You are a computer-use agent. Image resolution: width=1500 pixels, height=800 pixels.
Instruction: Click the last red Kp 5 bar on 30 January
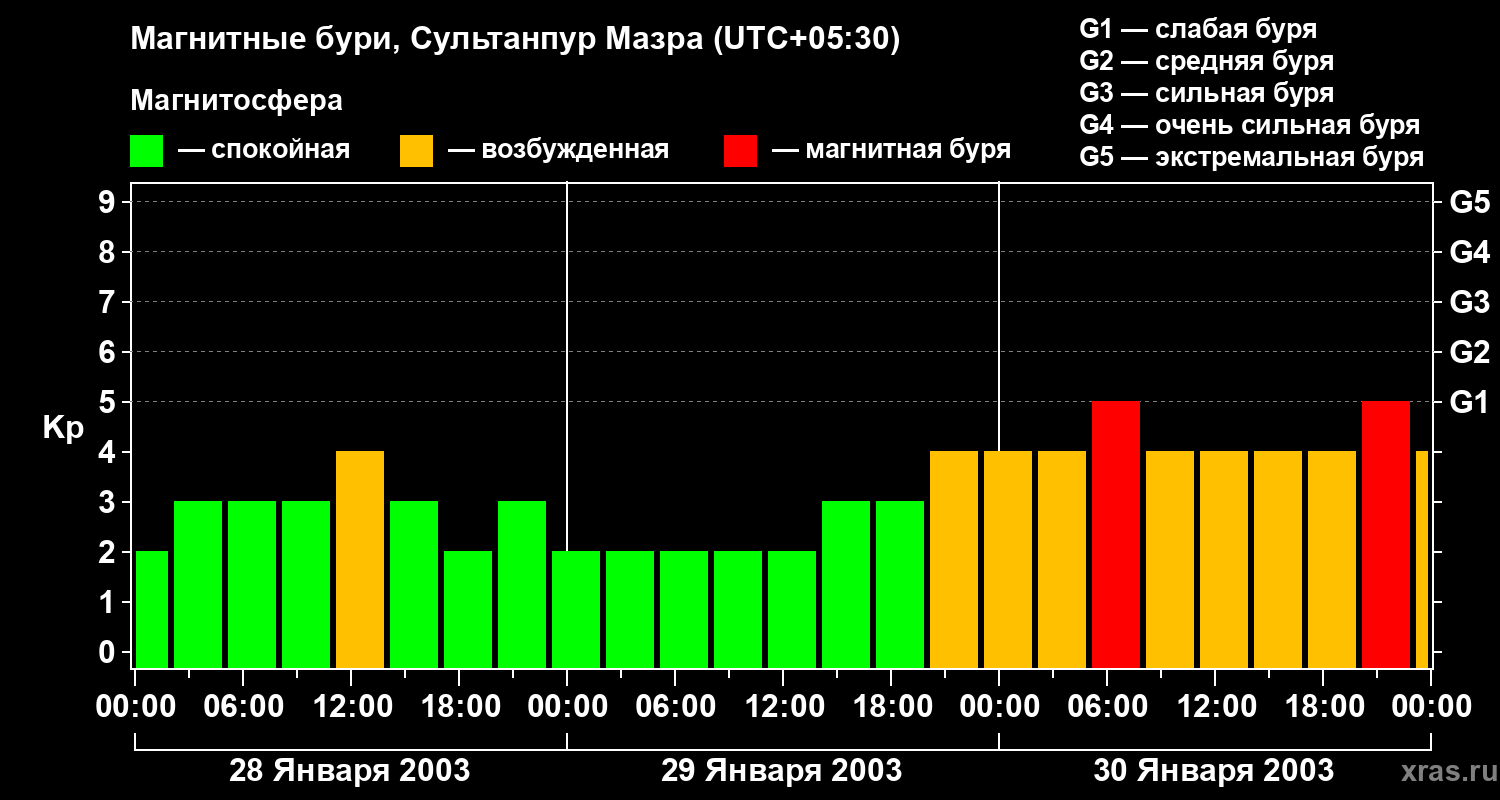(1386, 535)
